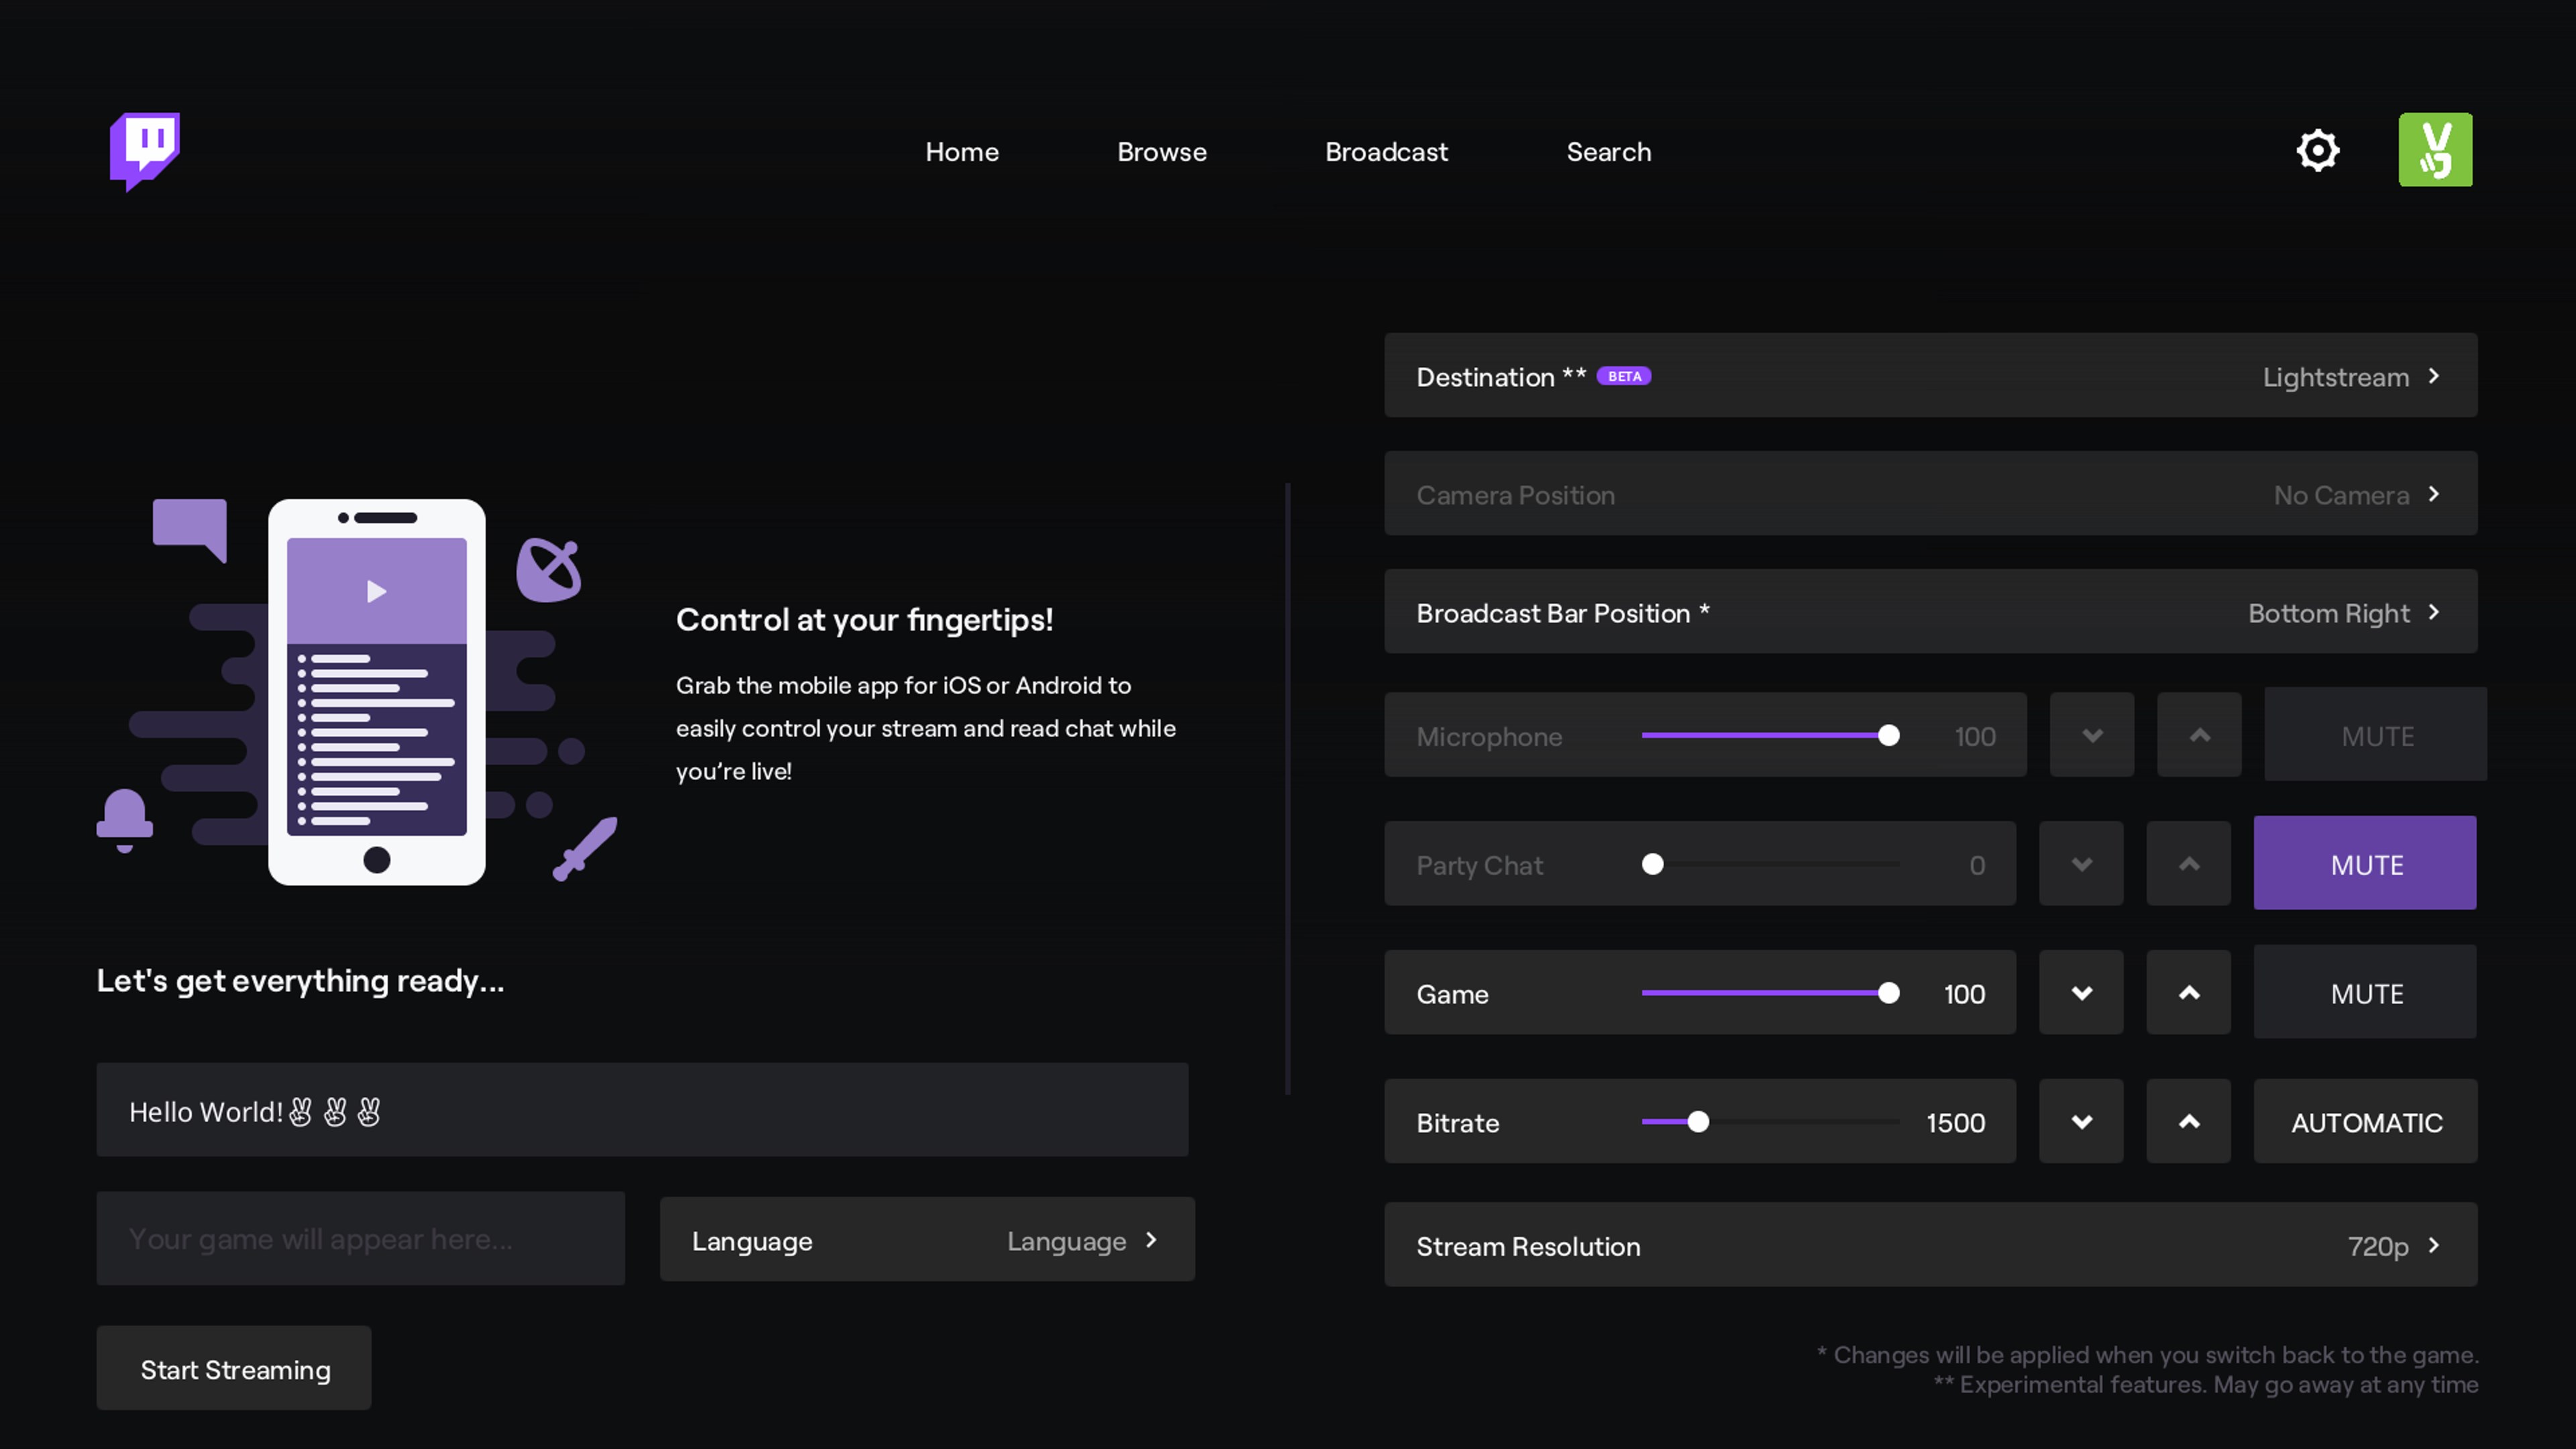Open the Broadcast page
This screenshot has width=2576, height=1449.
(x=1386, y=152)
